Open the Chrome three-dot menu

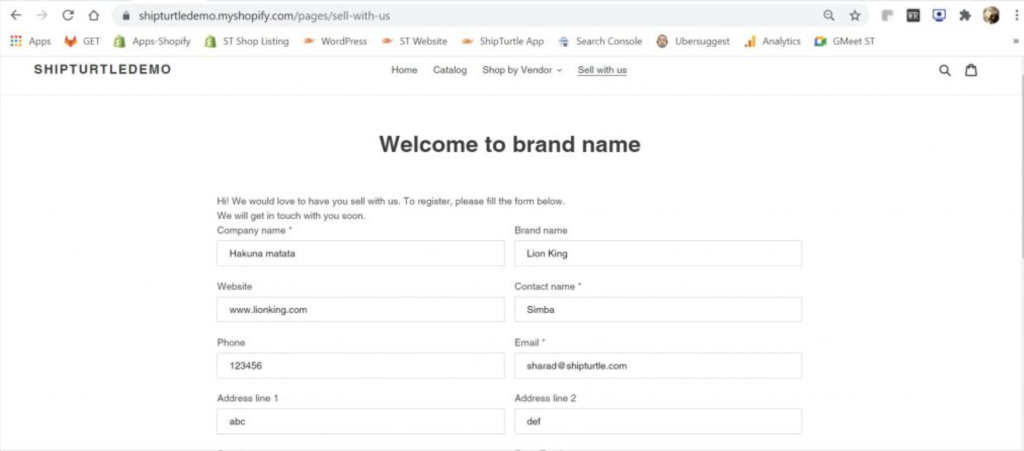point(1017,16)
